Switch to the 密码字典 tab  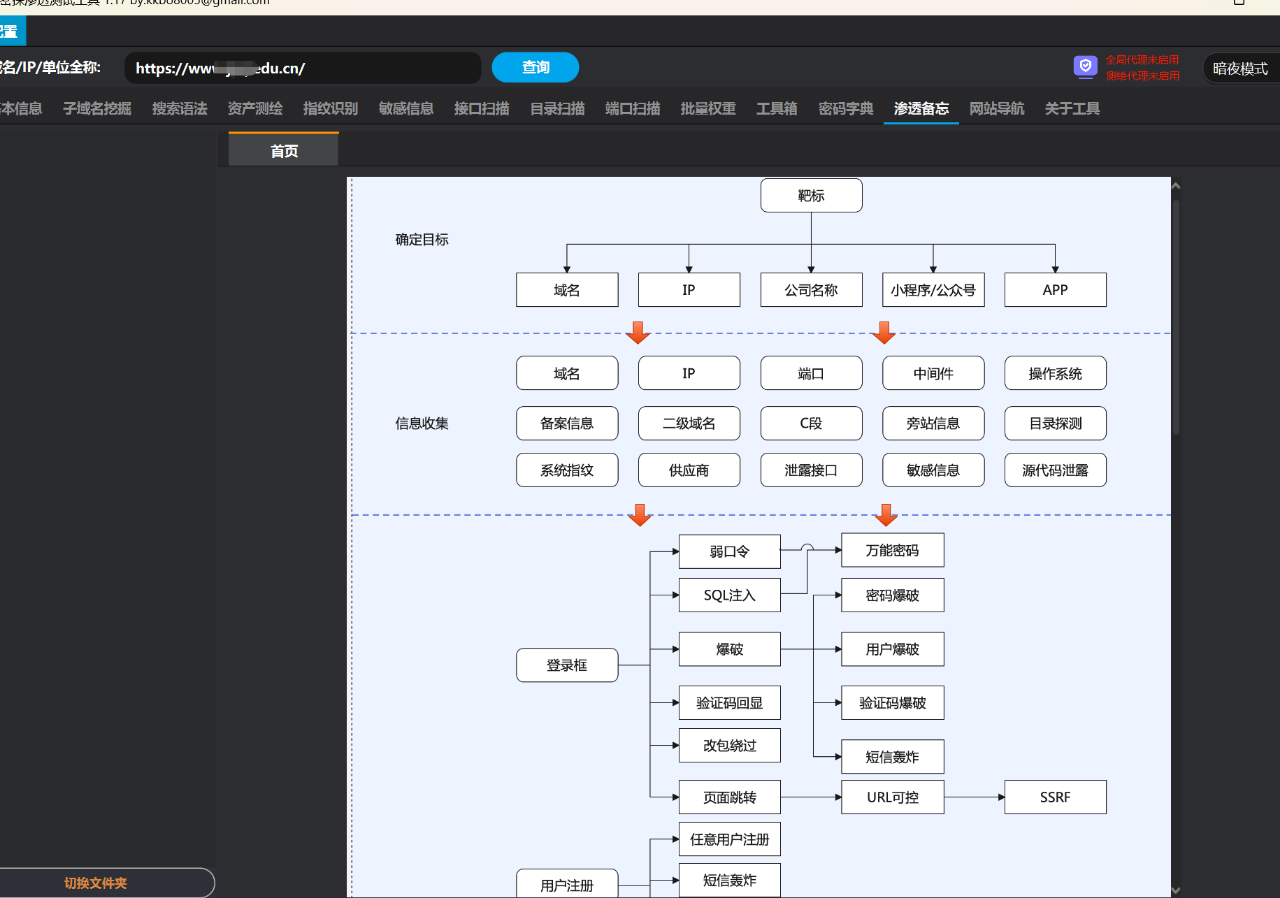[x=846, y=108]
